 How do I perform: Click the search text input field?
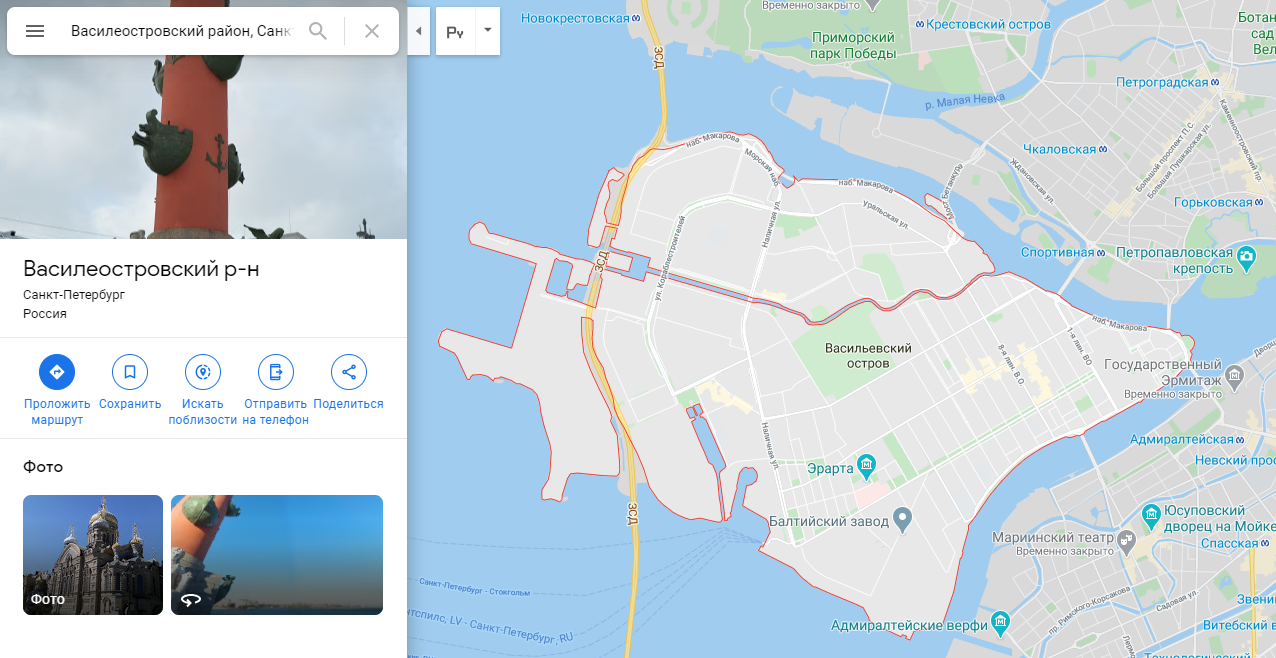coord(181,31)
